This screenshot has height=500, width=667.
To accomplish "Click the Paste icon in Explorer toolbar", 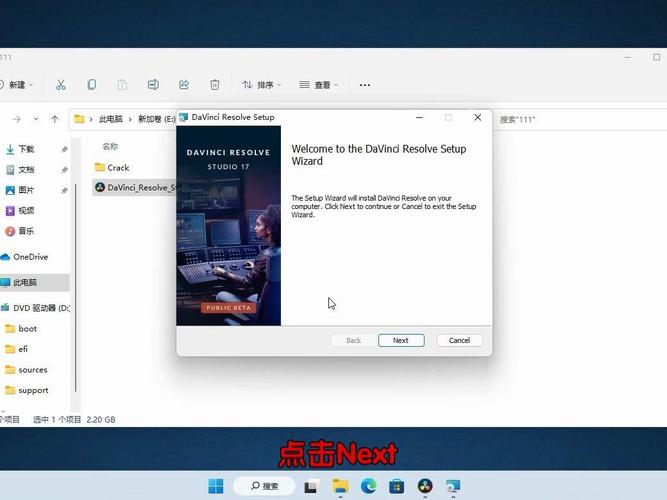I will 123,85.
